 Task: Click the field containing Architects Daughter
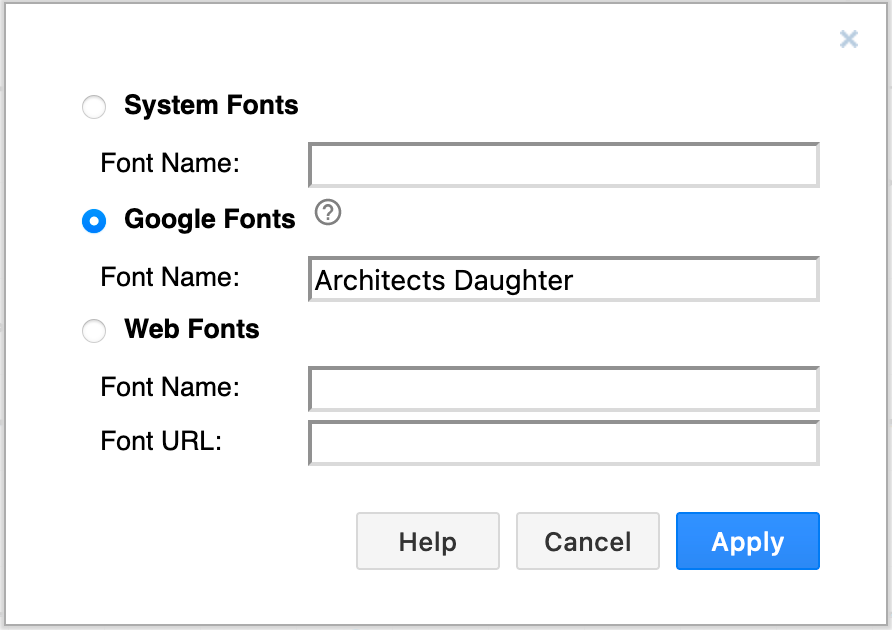point(562,279)
